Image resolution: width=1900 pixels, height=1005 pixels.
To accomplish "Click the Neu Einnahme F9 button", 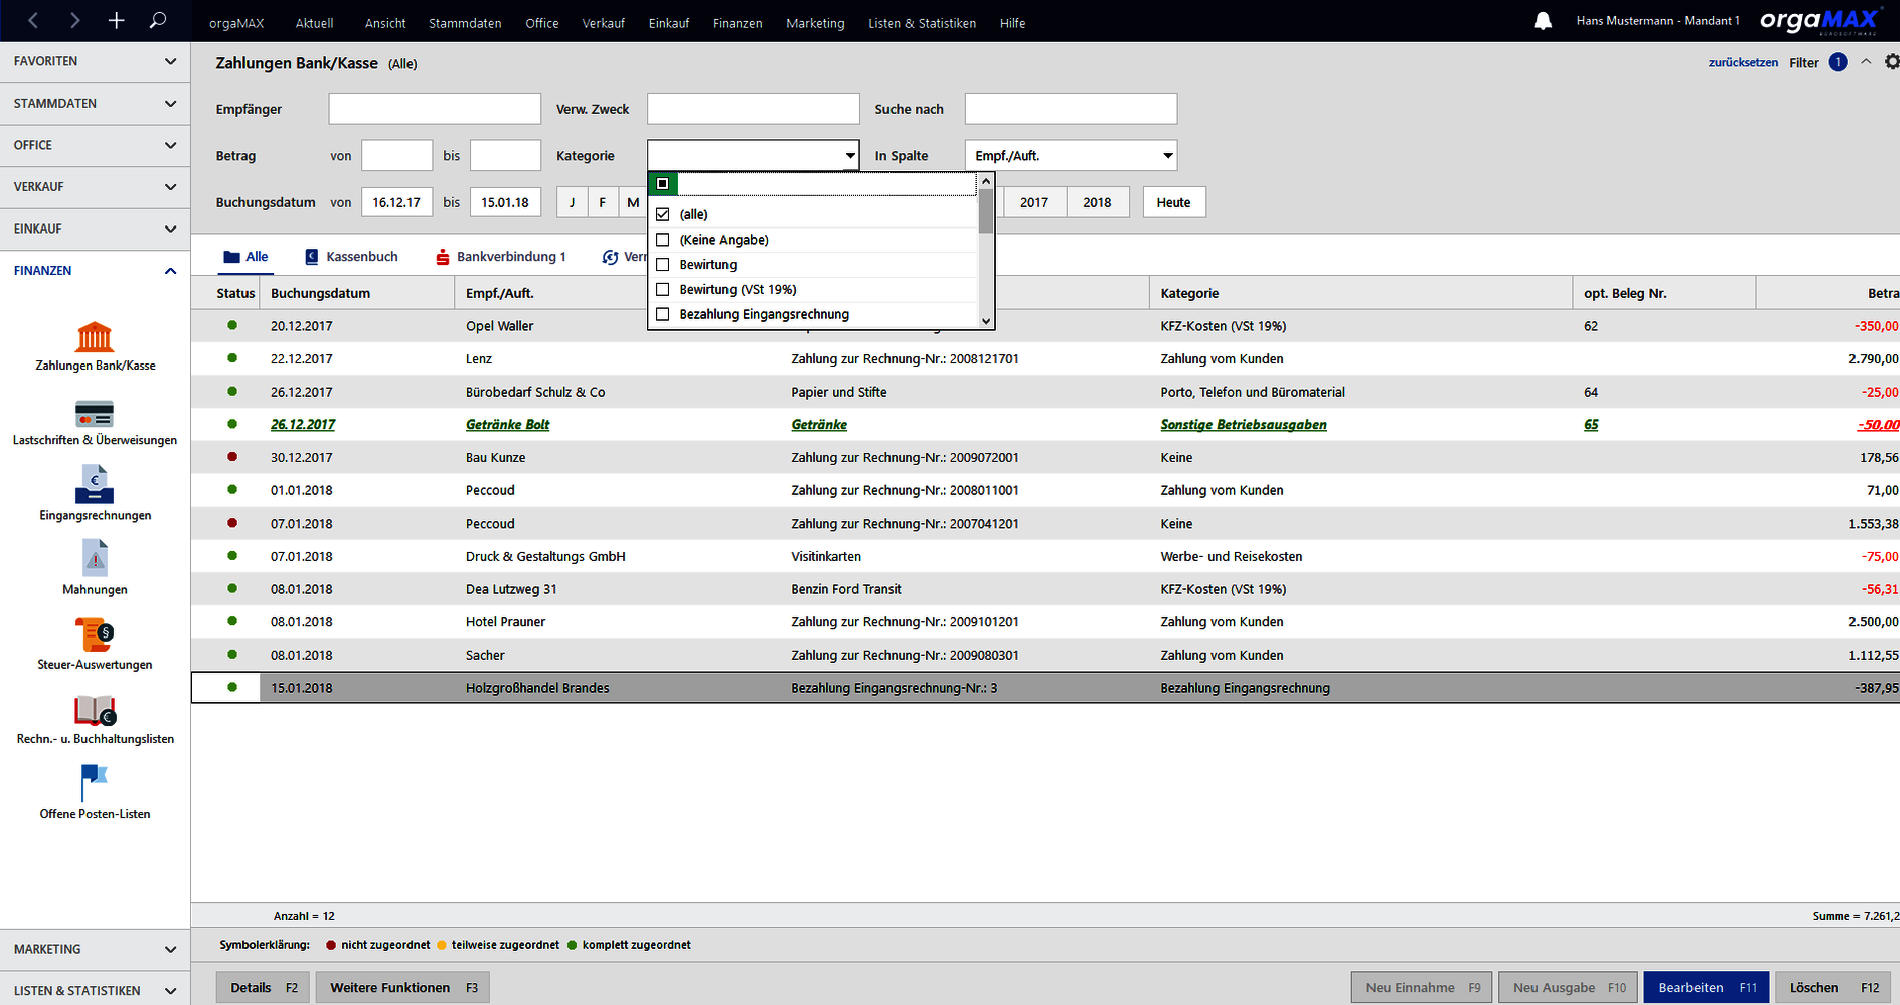I will click(x=1422, y=988).
